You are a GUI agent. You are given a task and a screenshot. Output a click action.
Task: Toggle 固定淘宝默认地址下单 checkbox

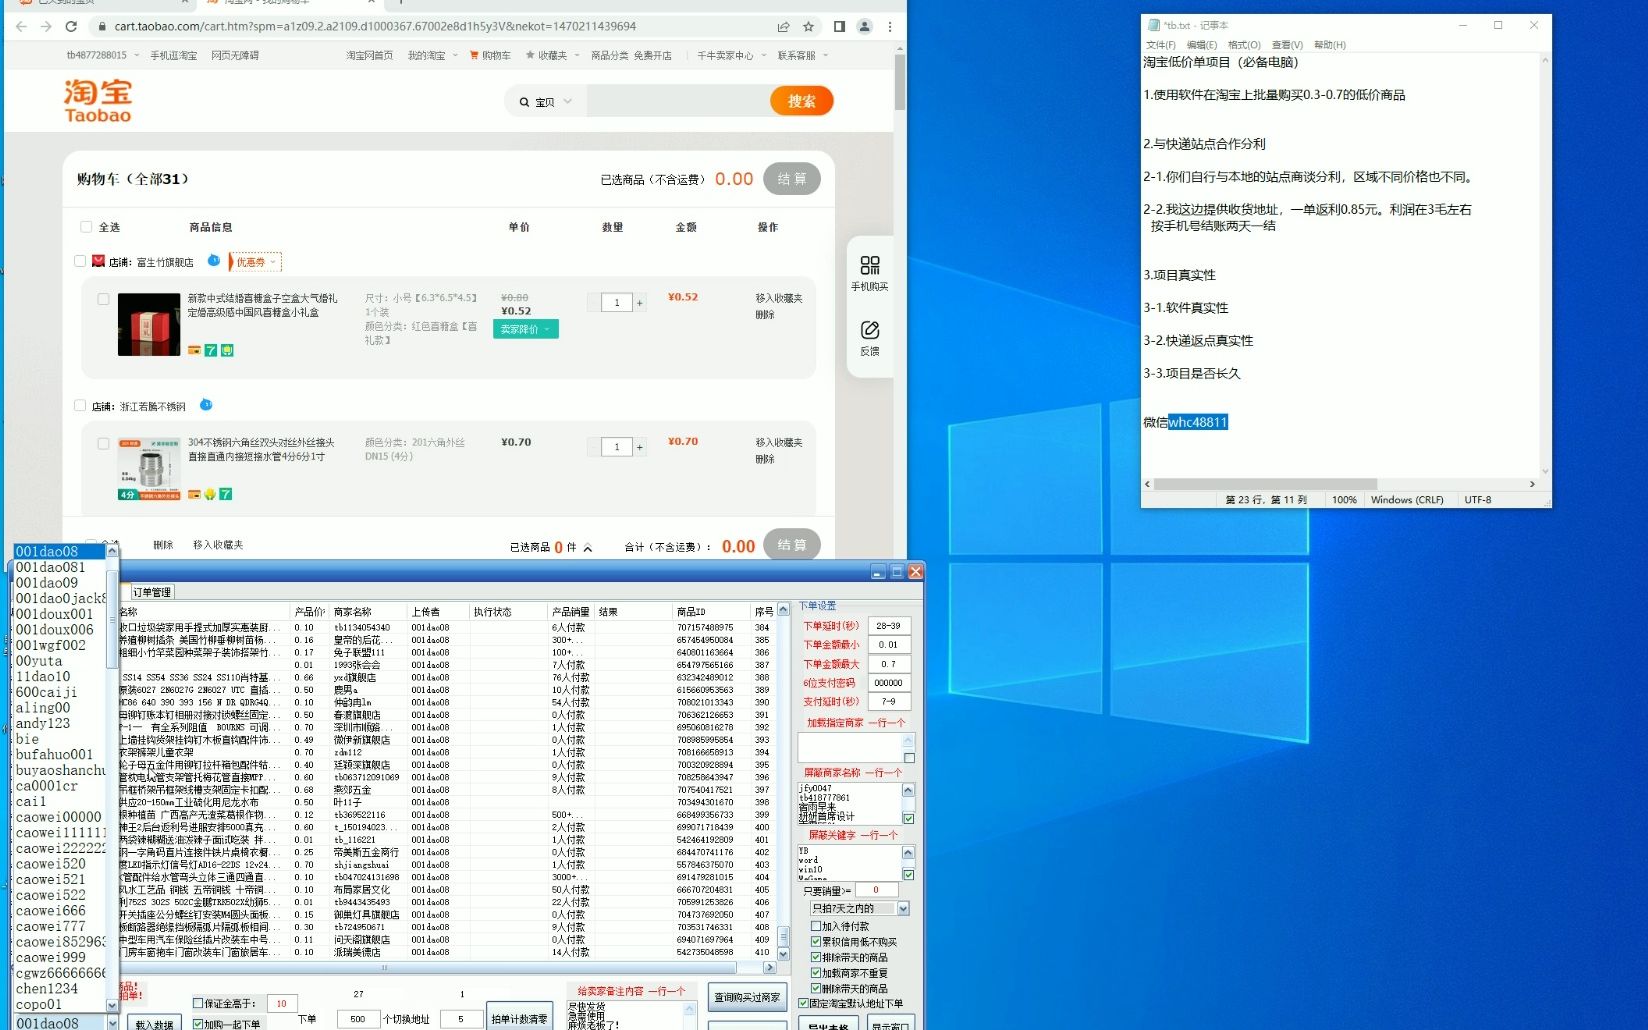(804, 1003)
